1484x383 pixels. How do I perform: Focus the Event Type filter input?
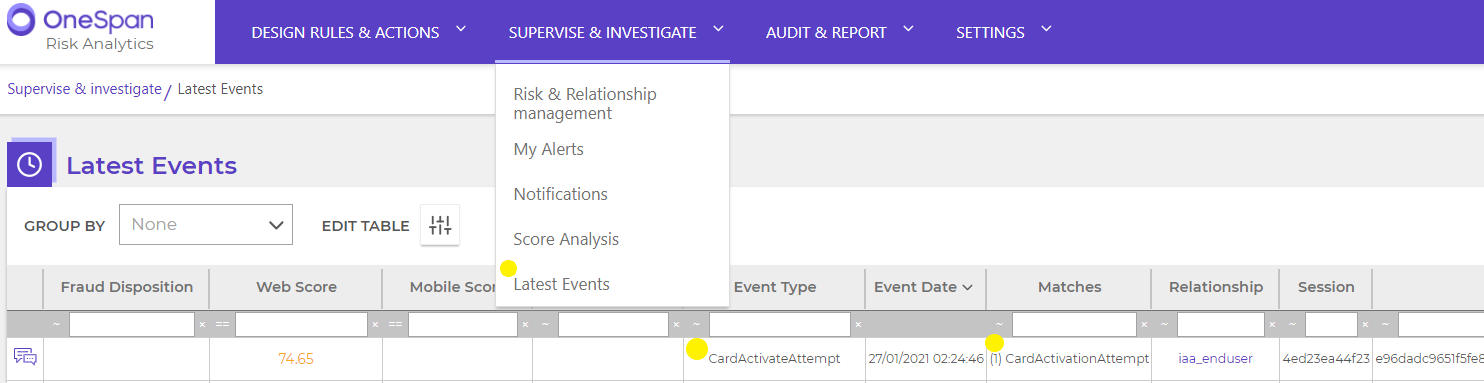click(780, 325)
